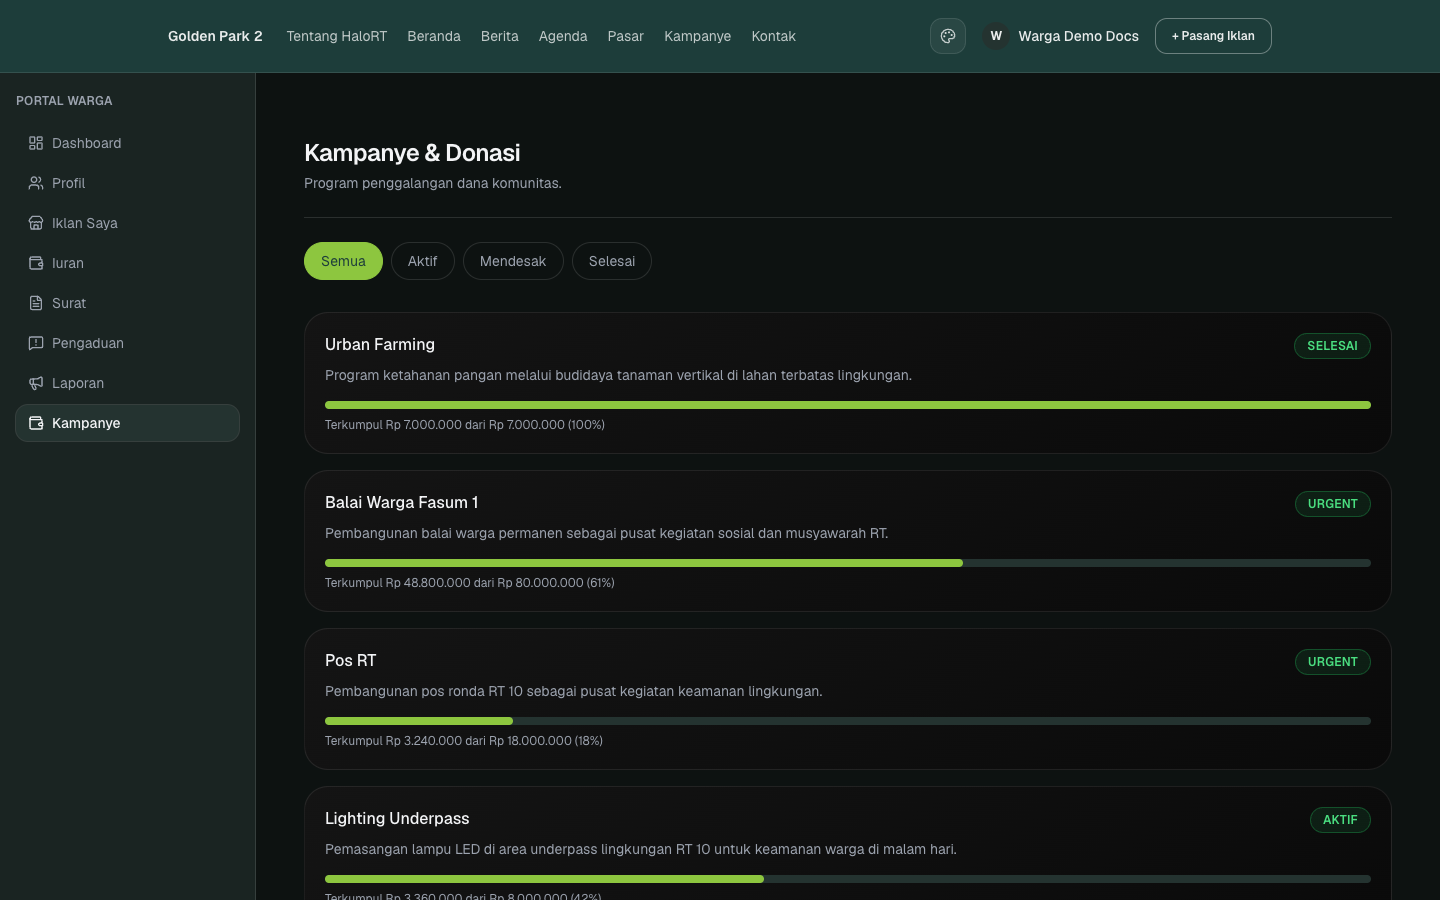Open the Balai Warga Fasum 1 title
The height and width of the screenshot is (900, 1440).
401,502
